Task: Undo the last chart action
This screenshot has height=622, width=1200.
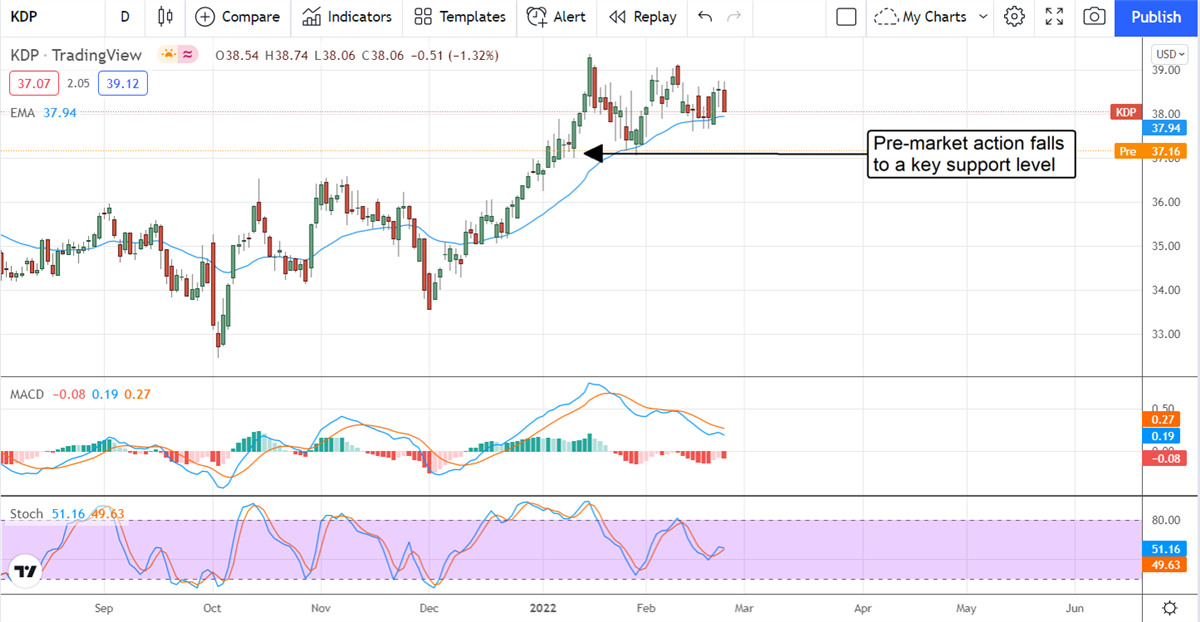Action: point(705,17)
